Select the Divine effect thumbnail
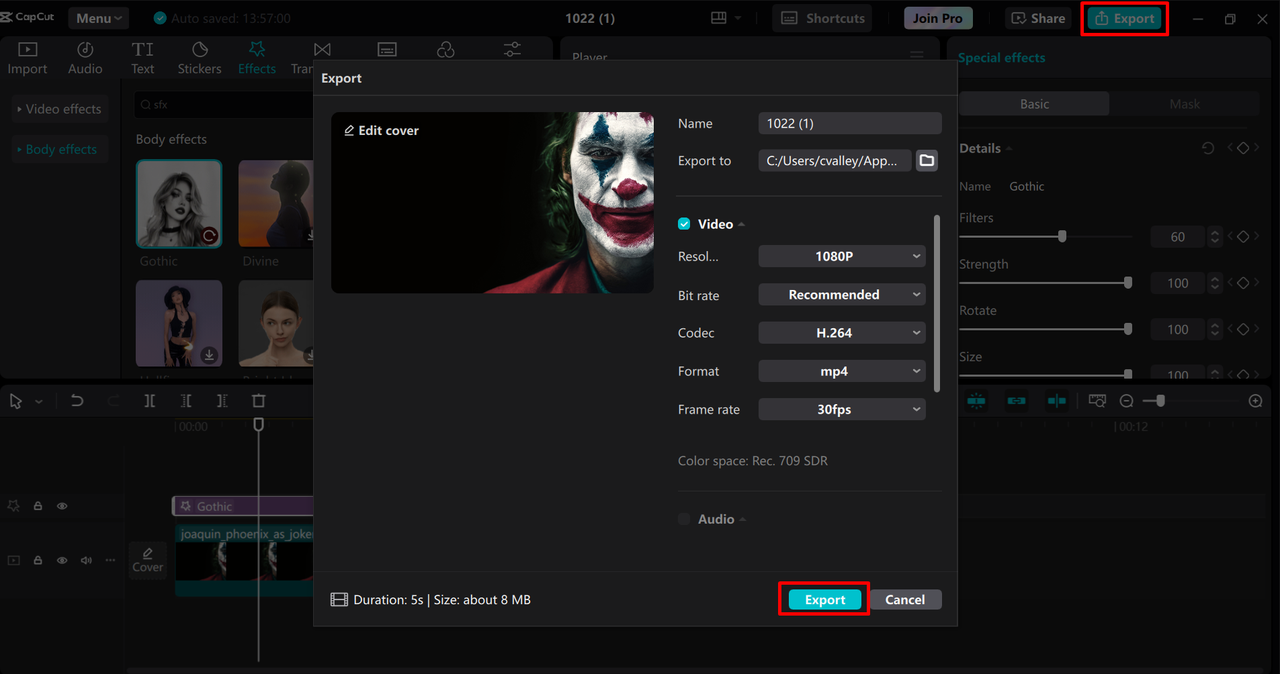 pyautogui.click(x=276, y=204)
